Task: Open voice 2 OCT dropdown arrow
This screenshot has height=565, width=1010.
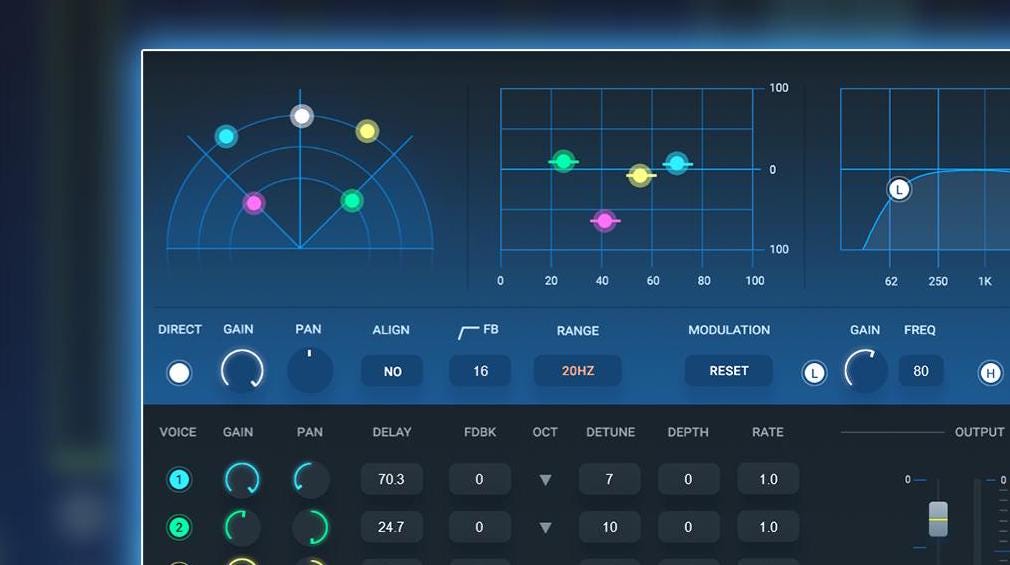Action: (x=546, y=528)
